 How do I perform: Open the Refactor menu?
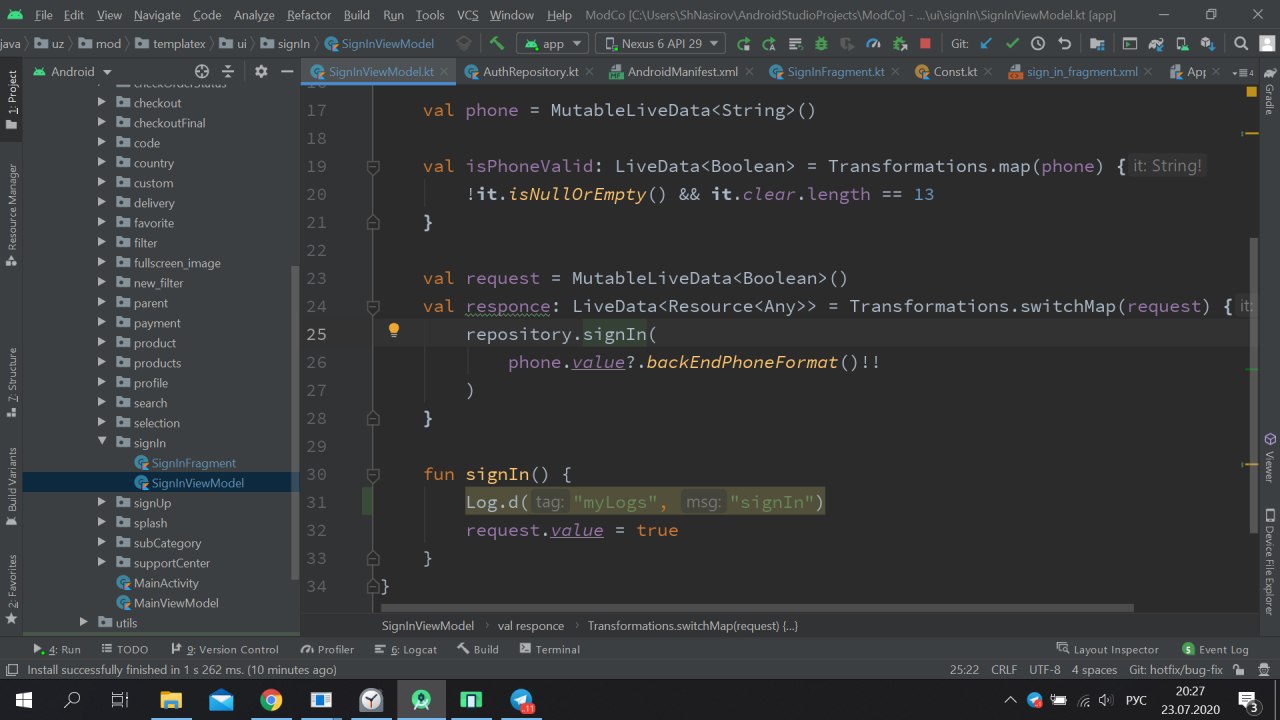coord(308,15)
